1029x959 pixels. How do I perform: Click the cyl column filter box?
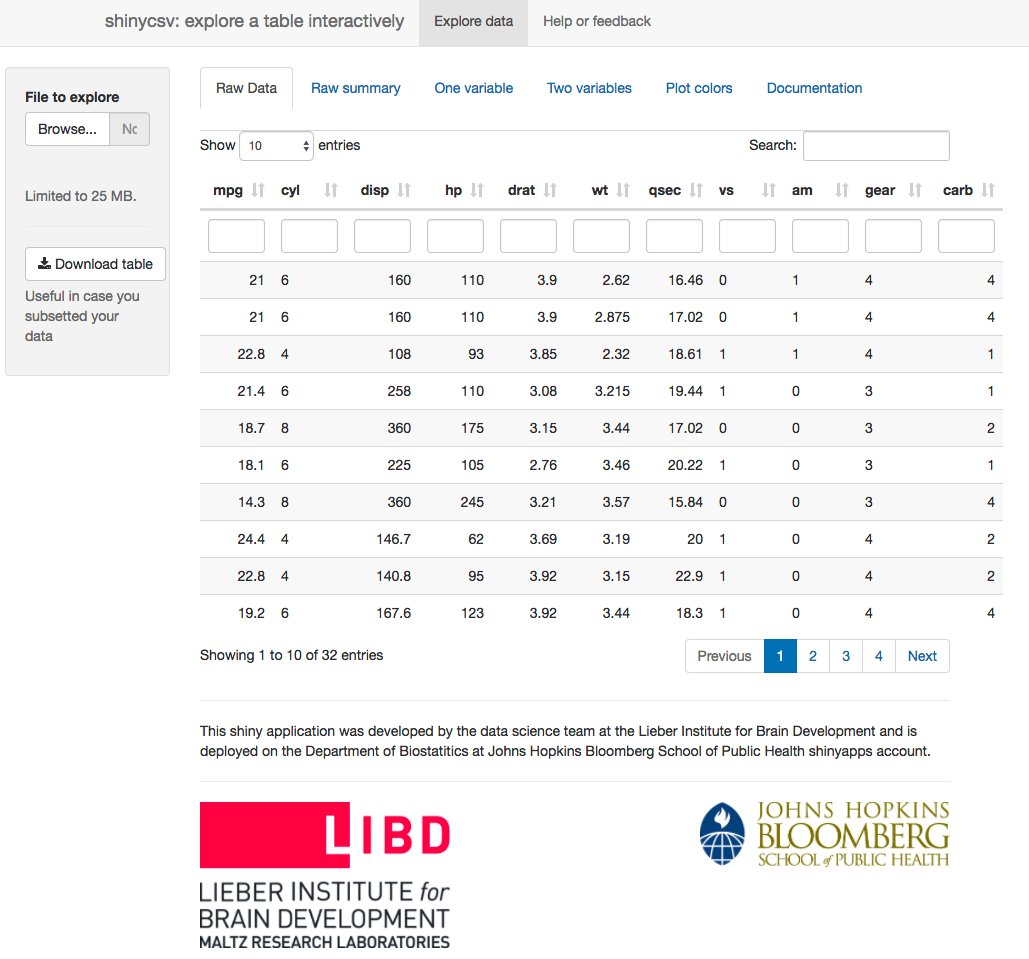point(309,236)
